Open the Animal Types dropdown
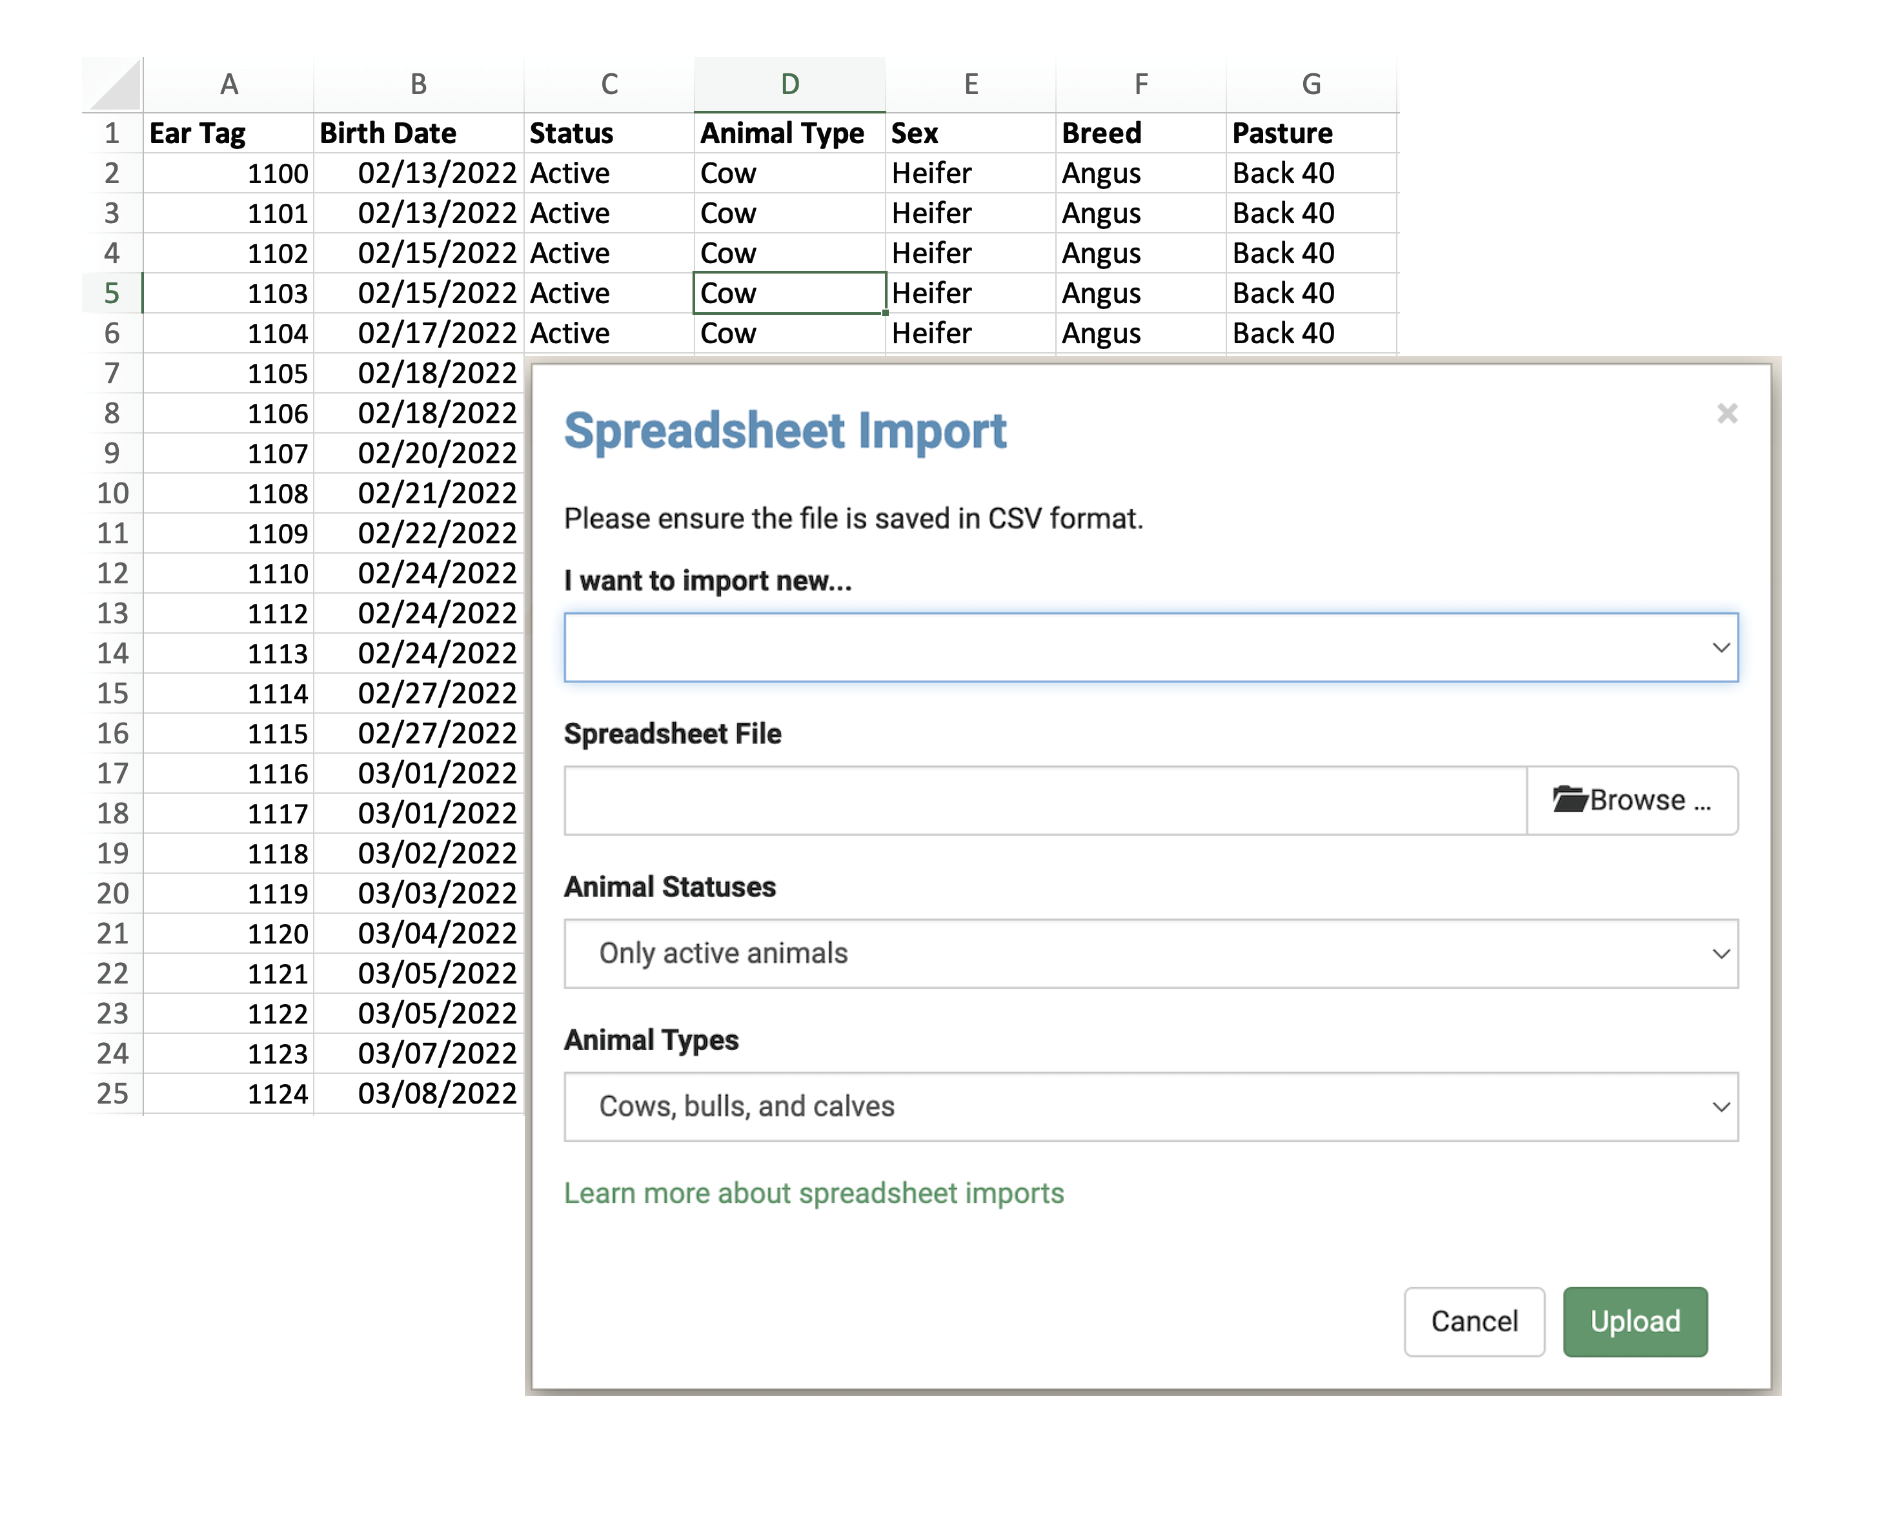Screen dimensions: 1904x1520 coord(1152,1106)
